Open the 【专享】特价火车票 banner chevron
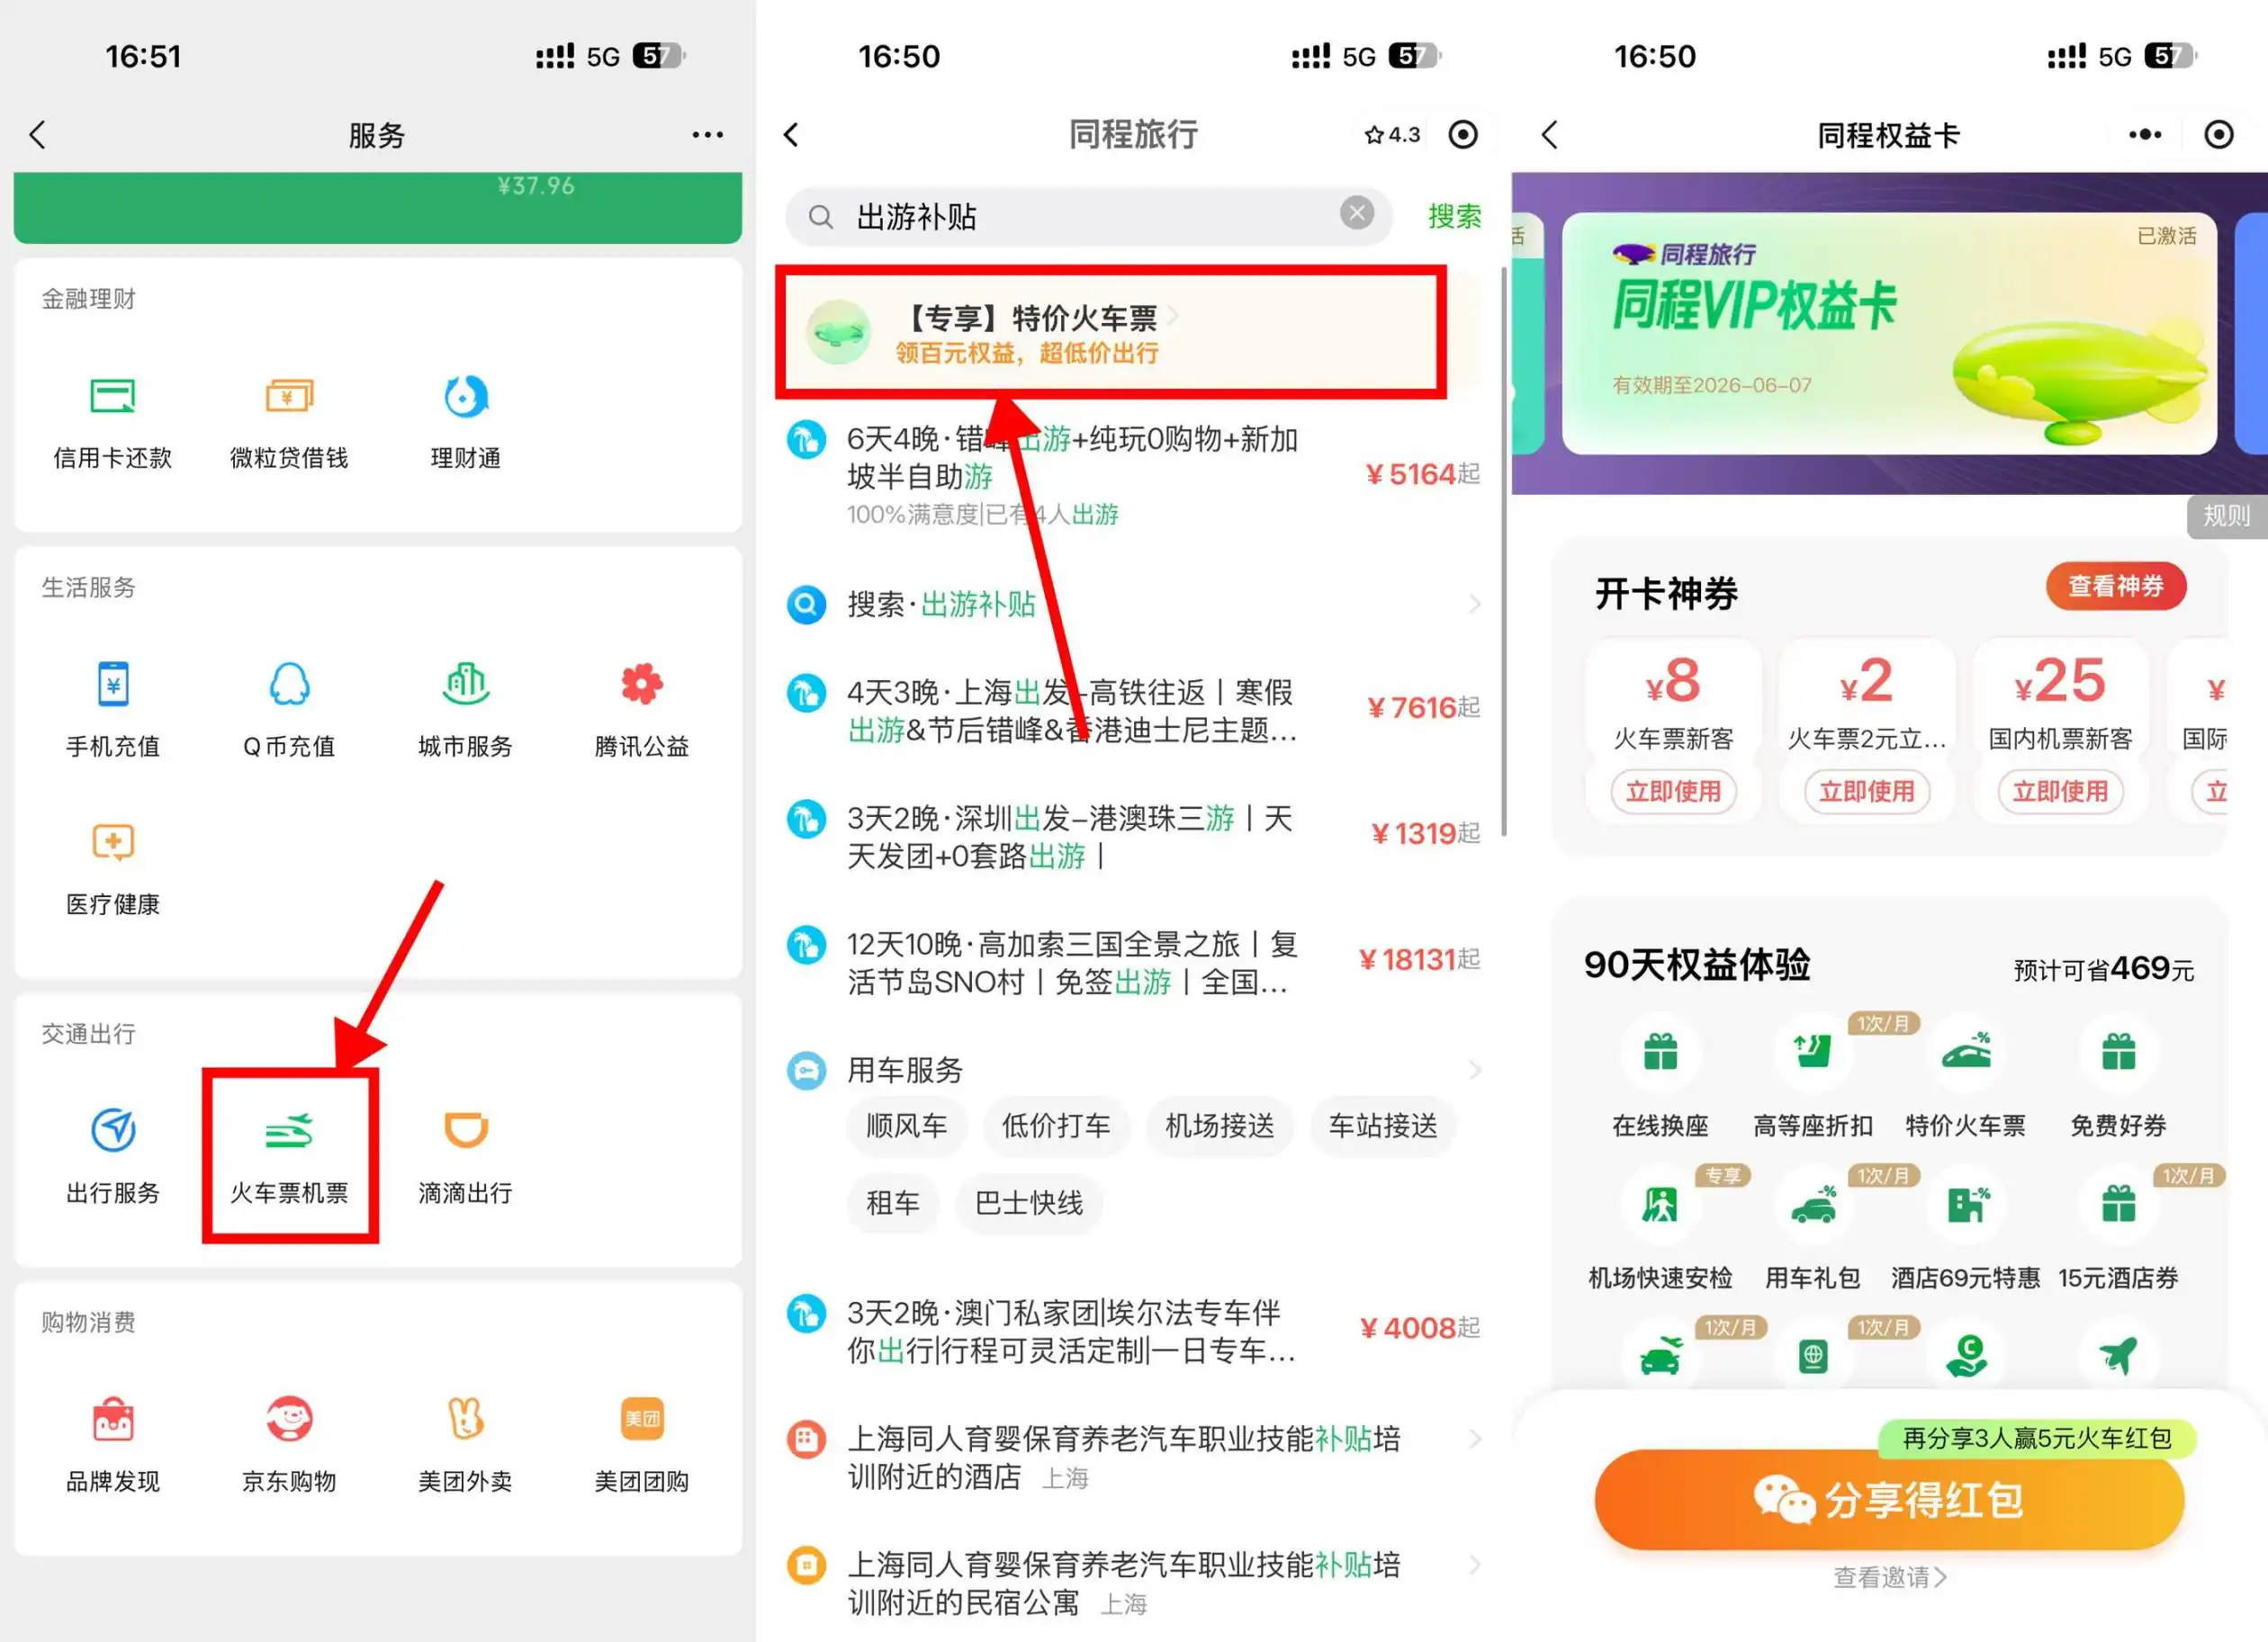This screenshot has width=2268, height=1642. click(1172, 315)
